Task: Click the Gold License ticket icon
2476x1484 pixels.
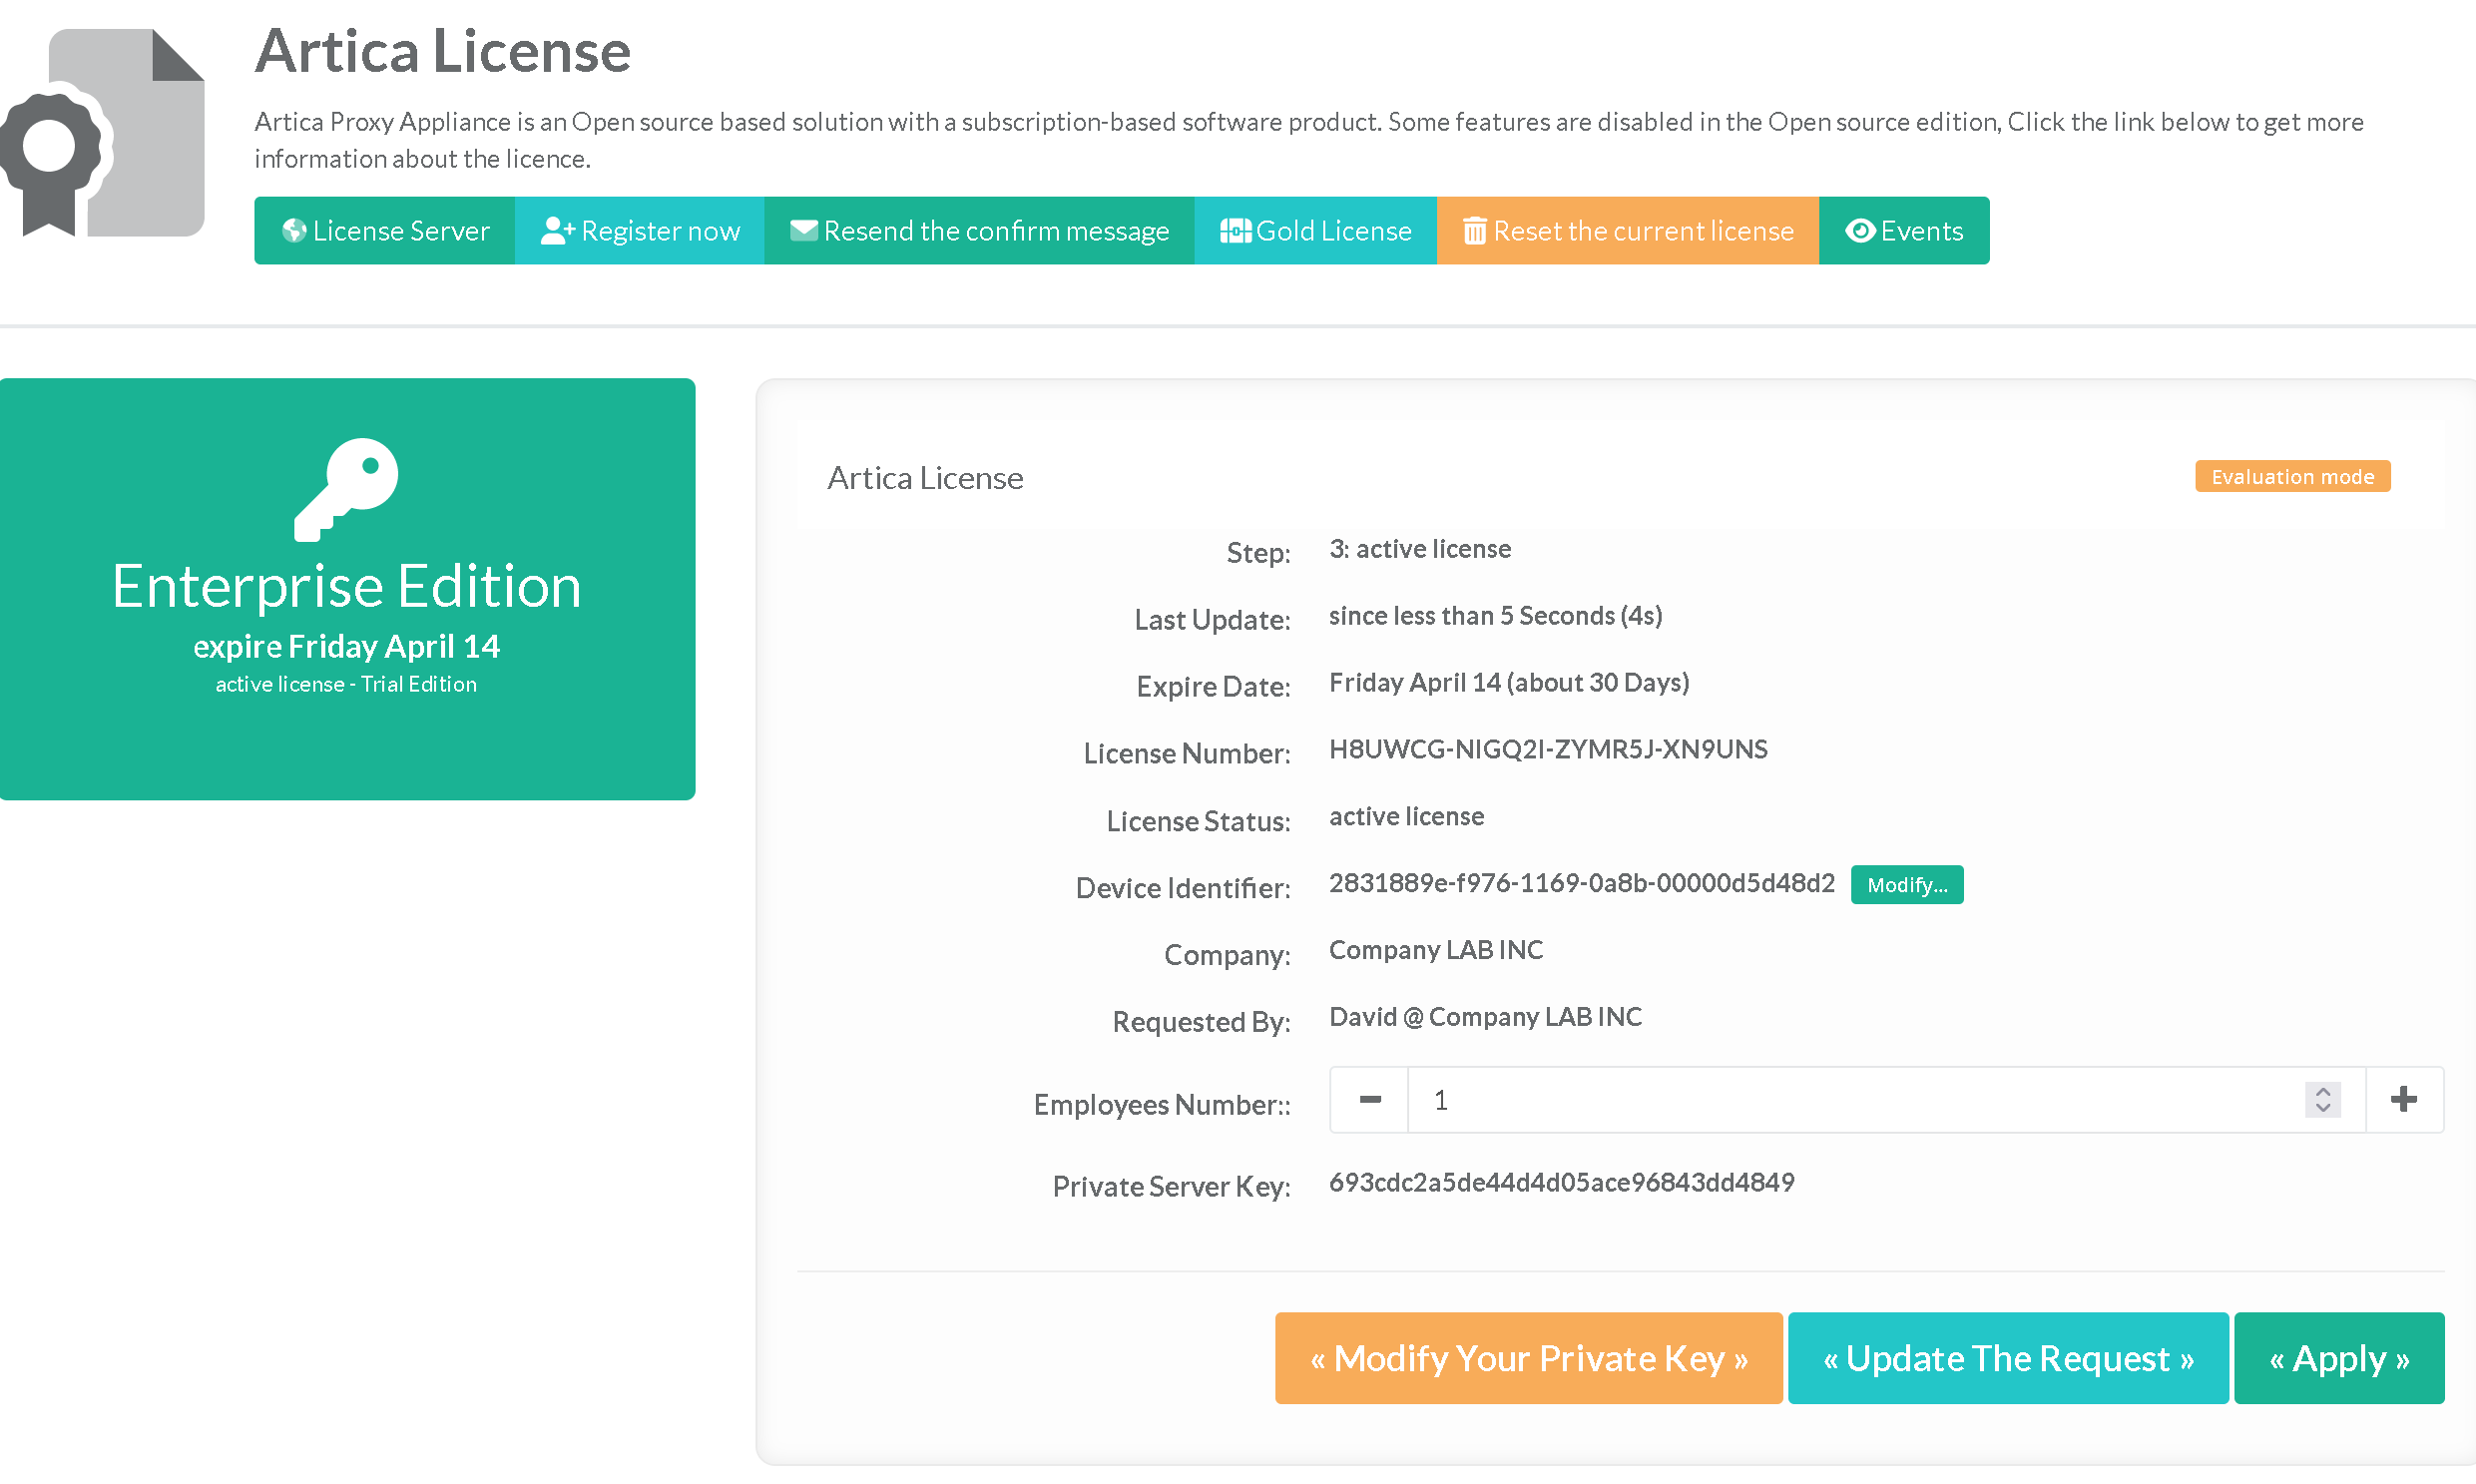Action: tap(1235, 231)
